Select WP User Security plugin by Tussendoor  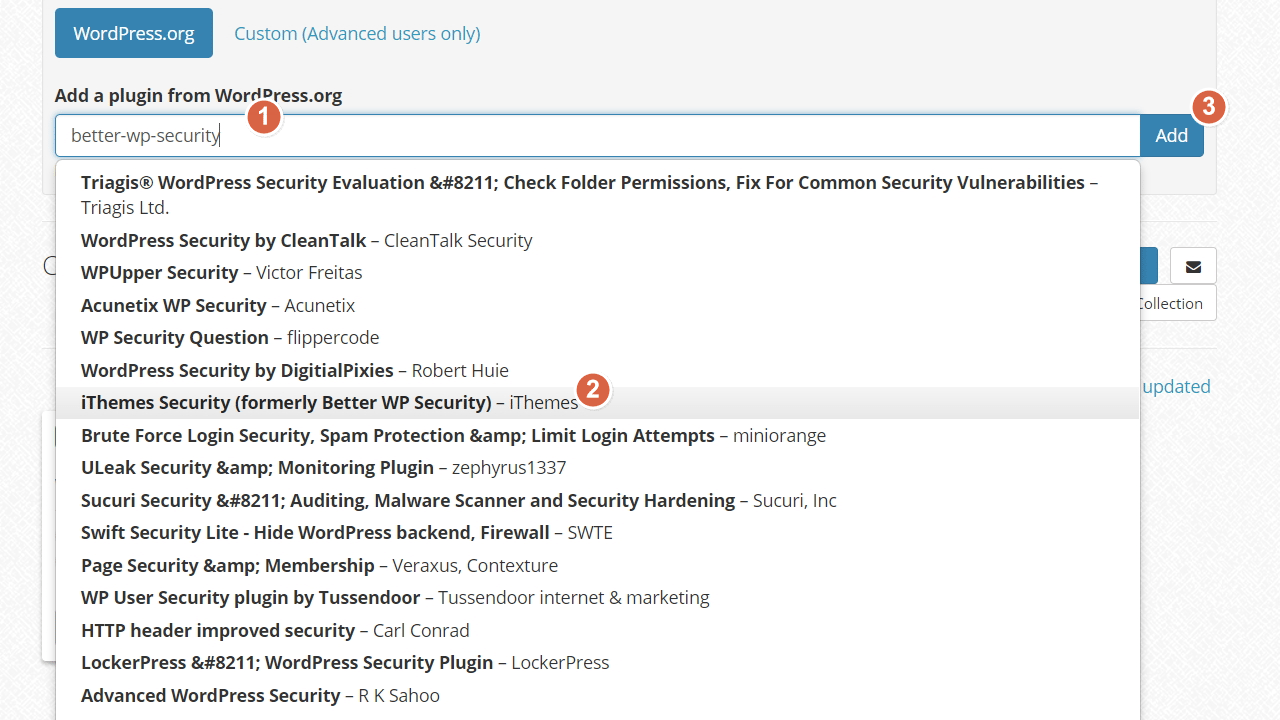(598, 598)
